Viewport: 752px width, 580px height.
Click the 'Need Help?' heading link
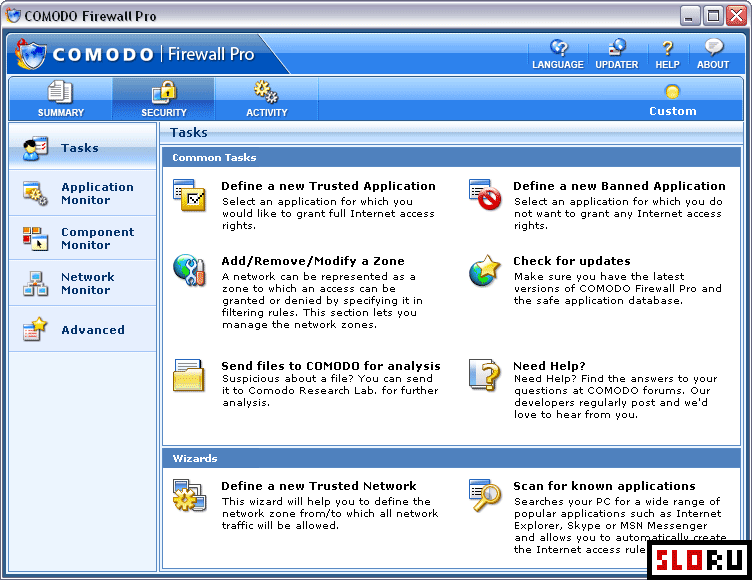549,366
